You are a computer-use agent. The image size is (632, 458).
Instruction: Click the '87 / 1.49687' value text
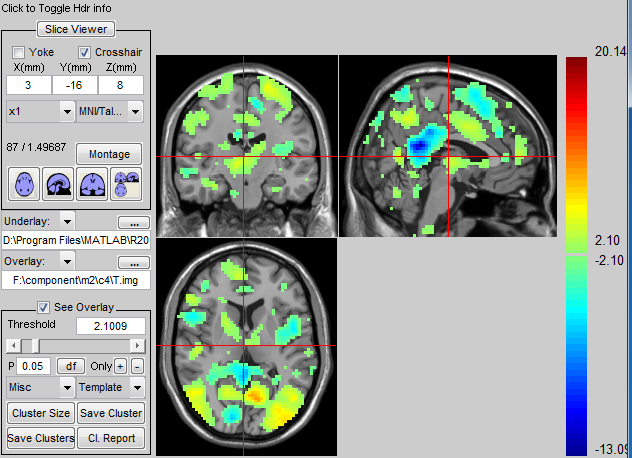[x=36, y=147]
